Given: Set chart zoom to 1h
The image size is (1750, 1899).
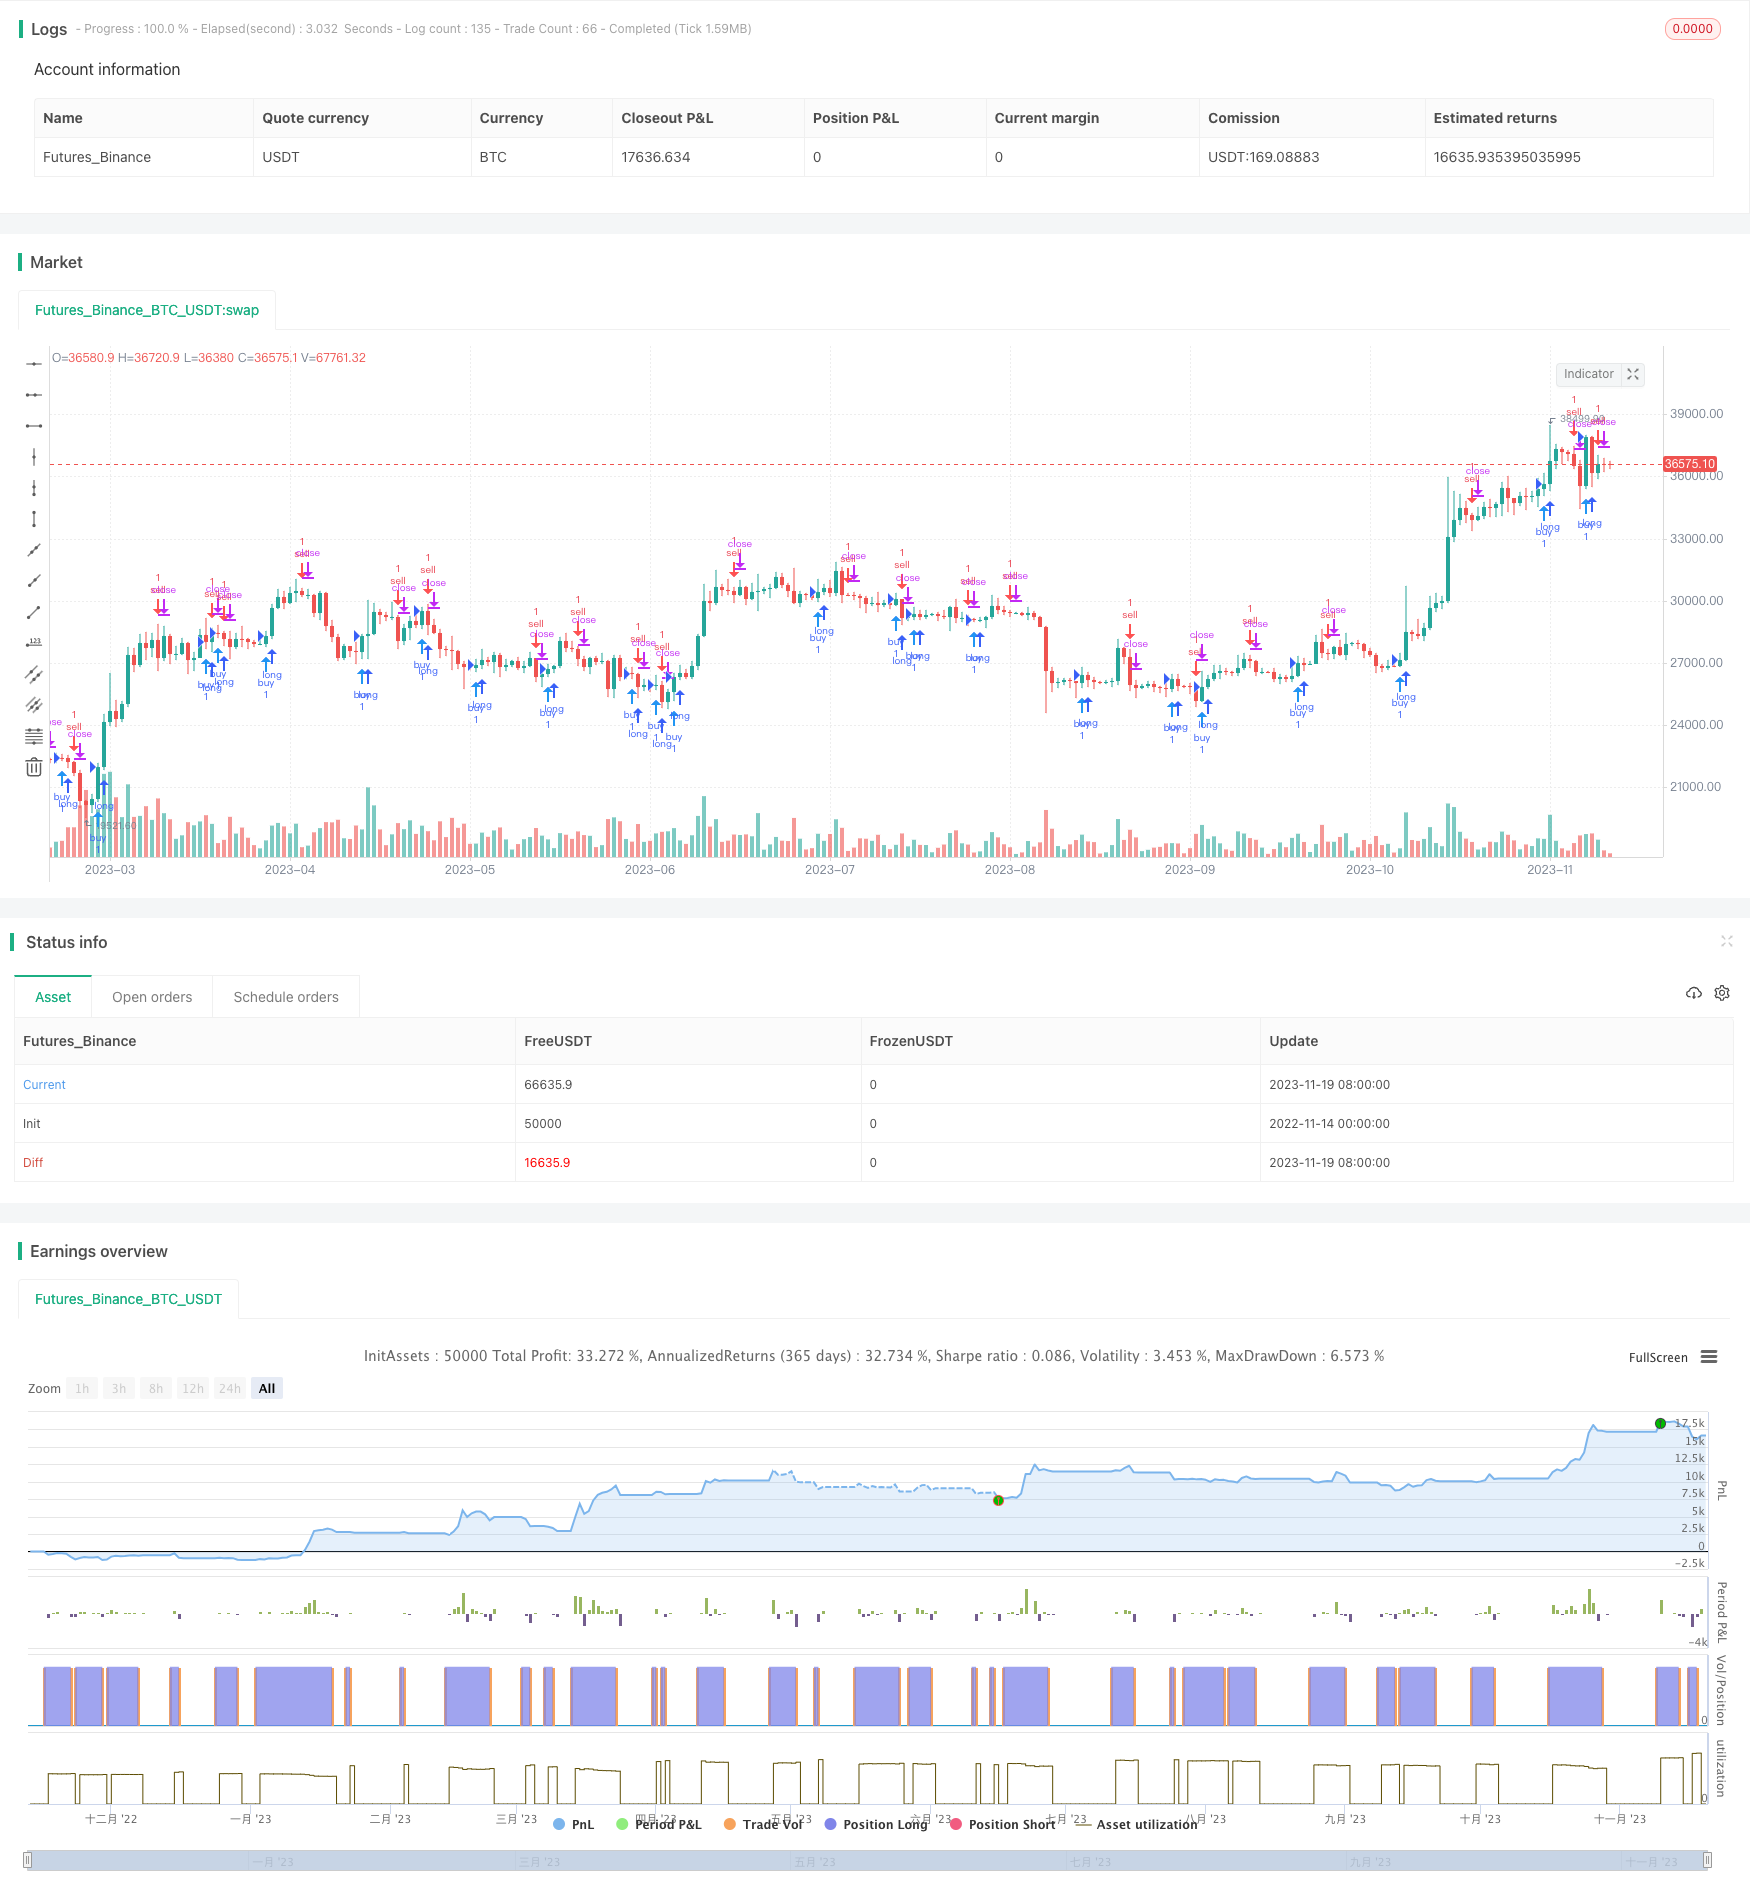Looking at the screenshot, I should click(82, 1388).
